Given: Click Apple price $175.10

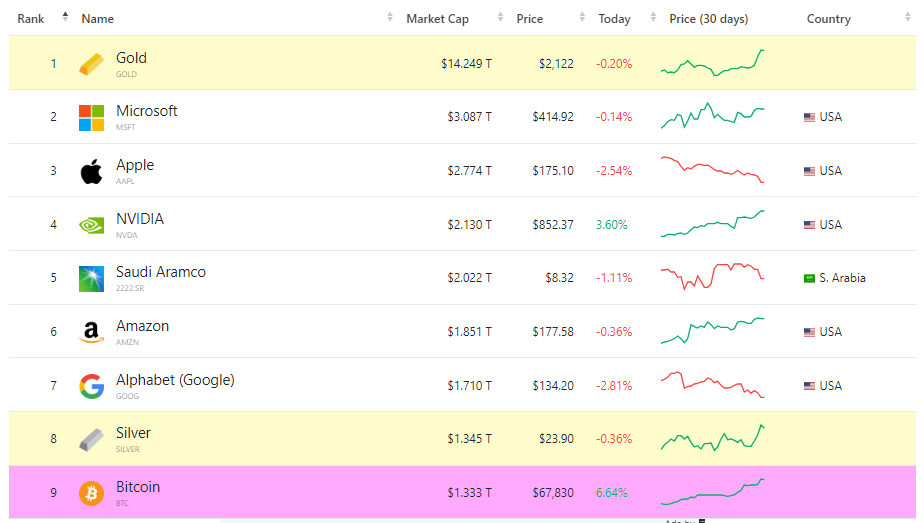Looking at the screenshot, I should coord(553,171).
